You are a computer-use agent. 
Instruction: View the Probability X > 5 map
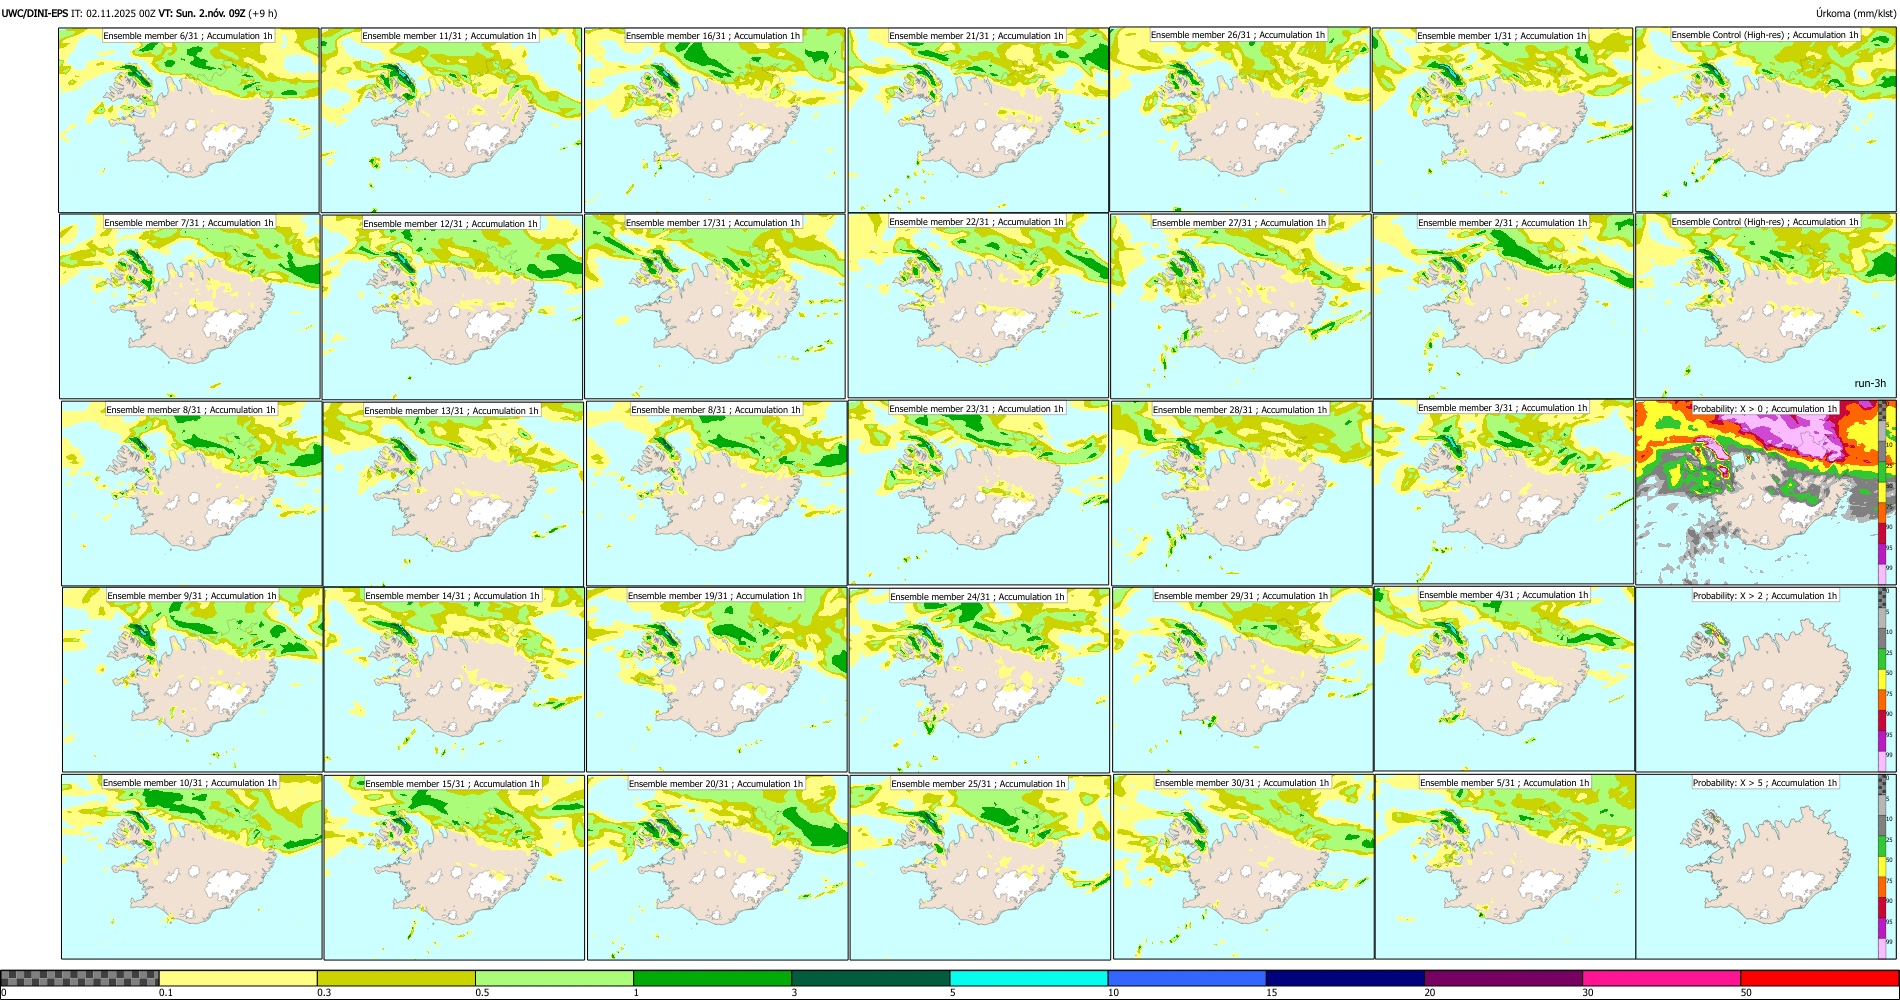click(1766, 867)
